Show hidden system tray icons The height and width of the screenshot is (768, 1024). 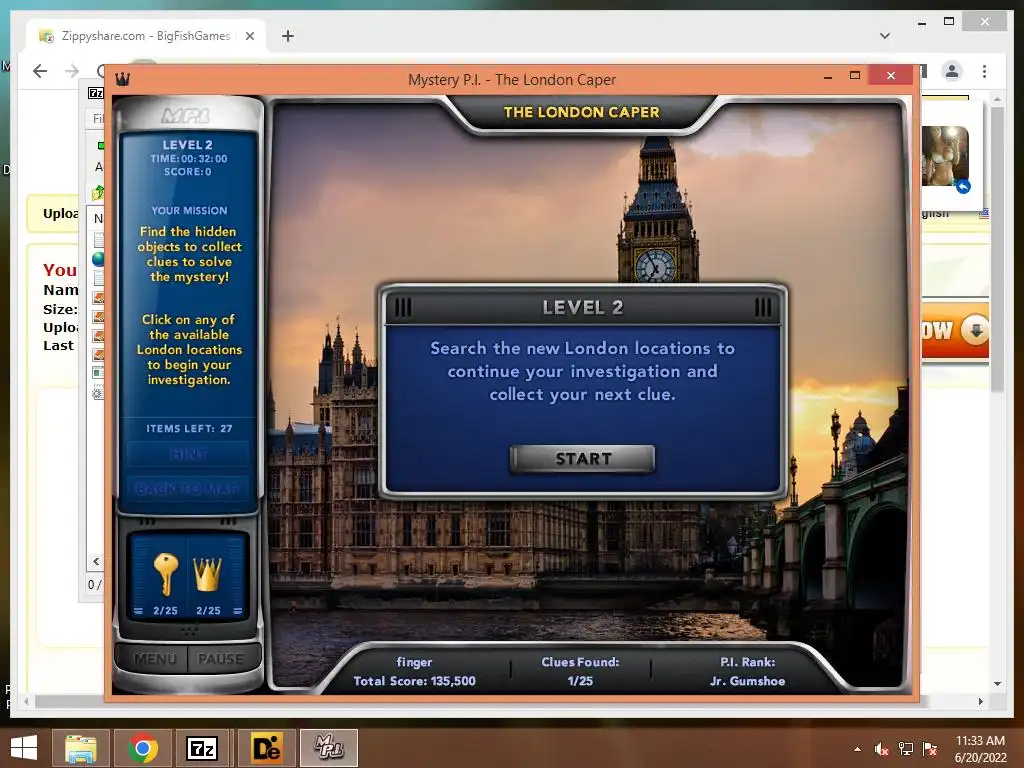coord(857,749)
